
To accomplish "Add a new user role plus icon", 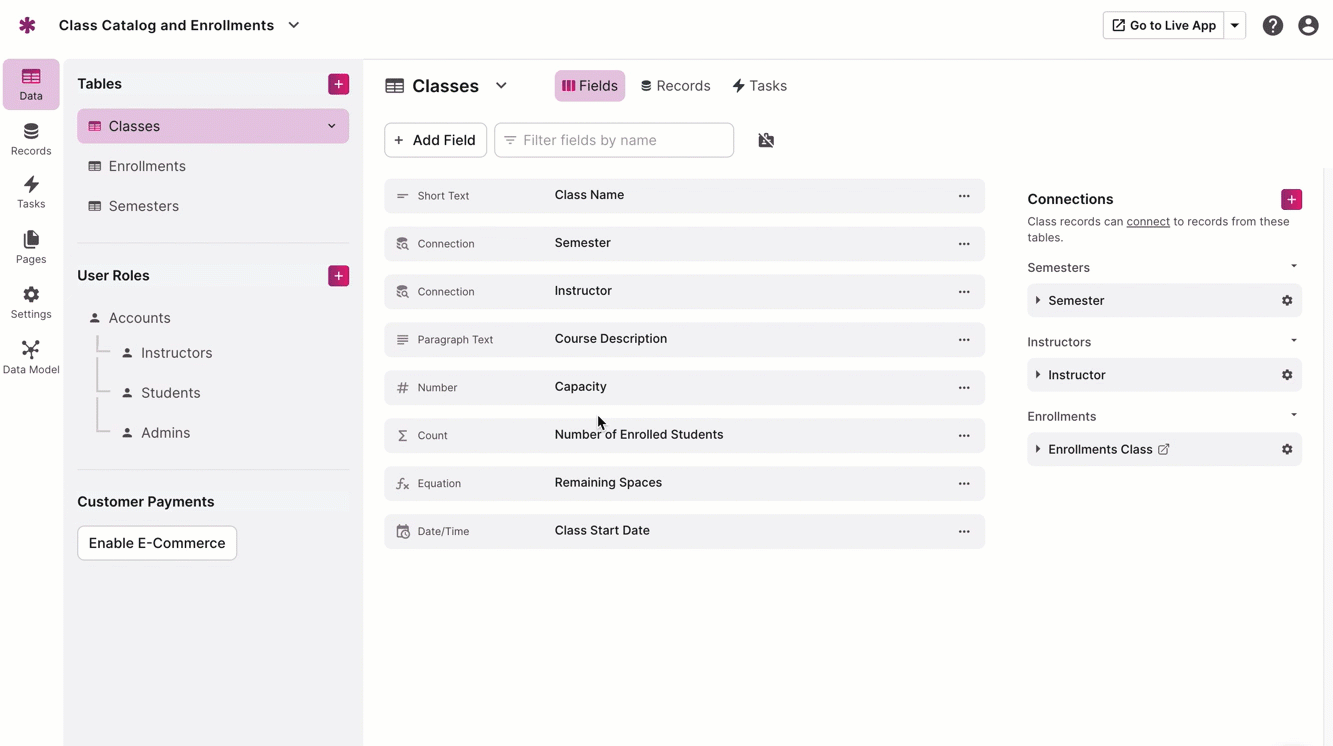I will point(338,276).
